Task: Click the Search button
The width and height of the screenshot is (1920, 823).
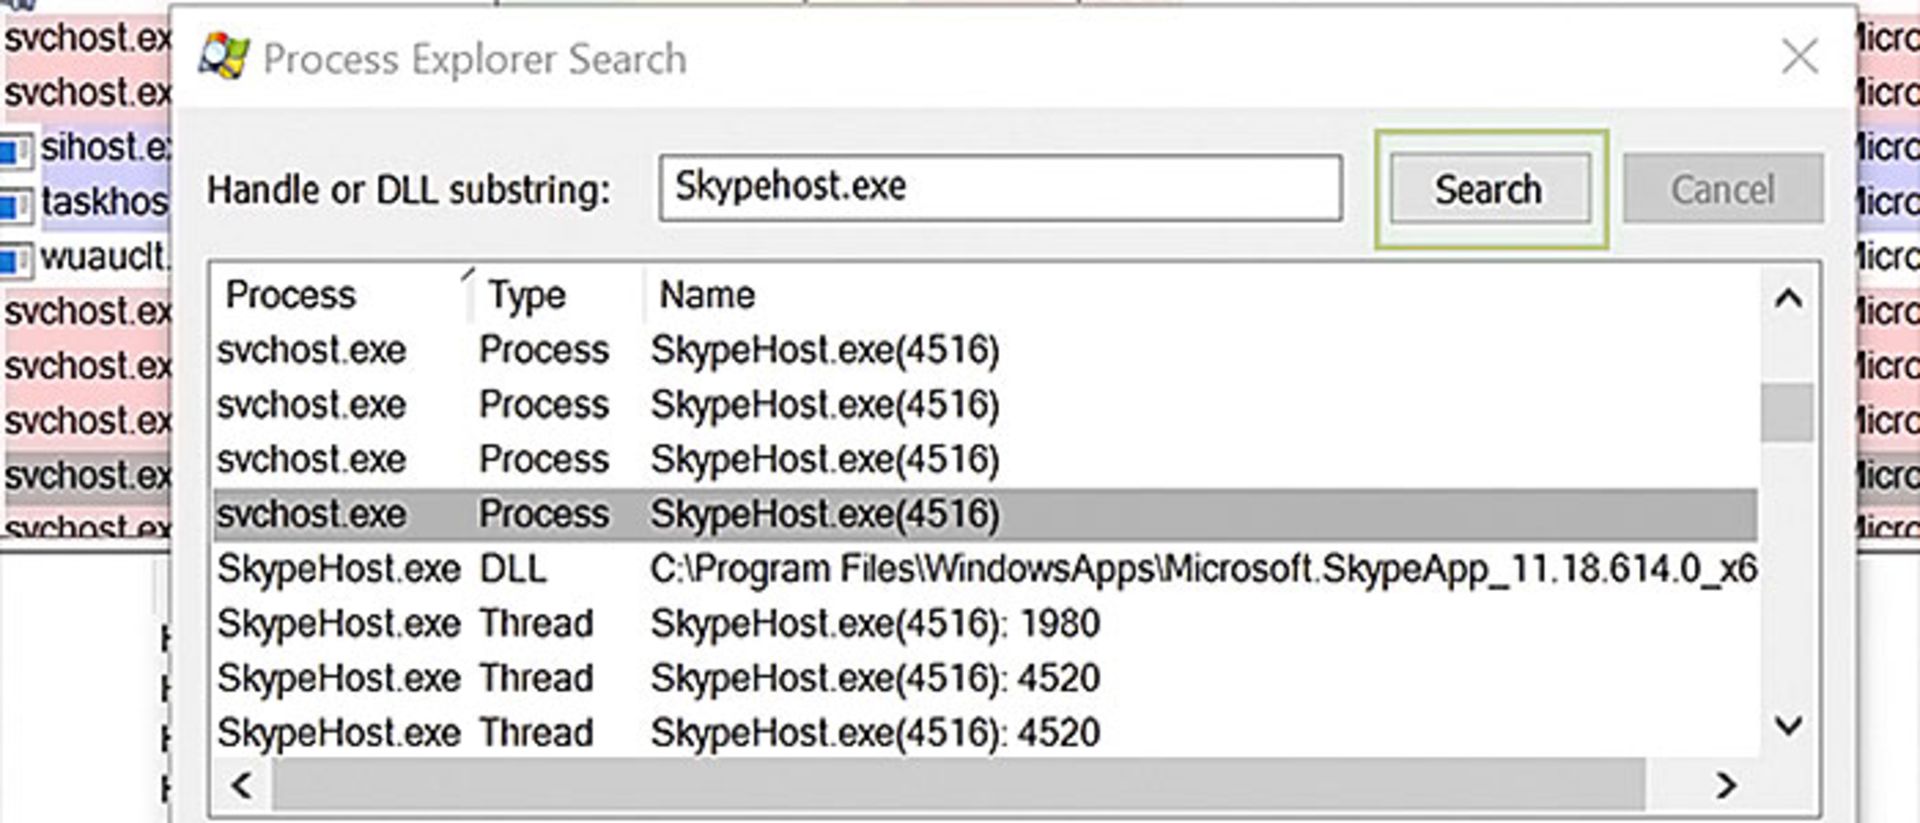Action: (x=1489, y=189)
